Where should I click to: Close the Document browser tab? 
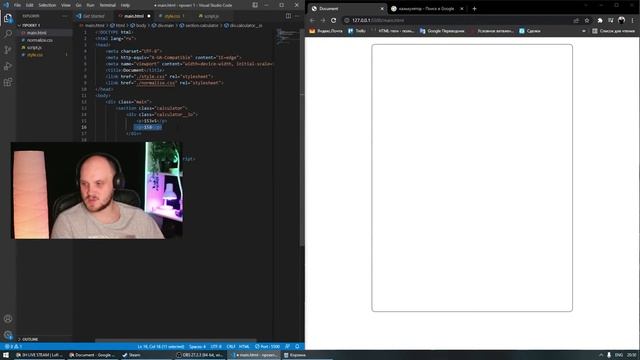(382, 9)
